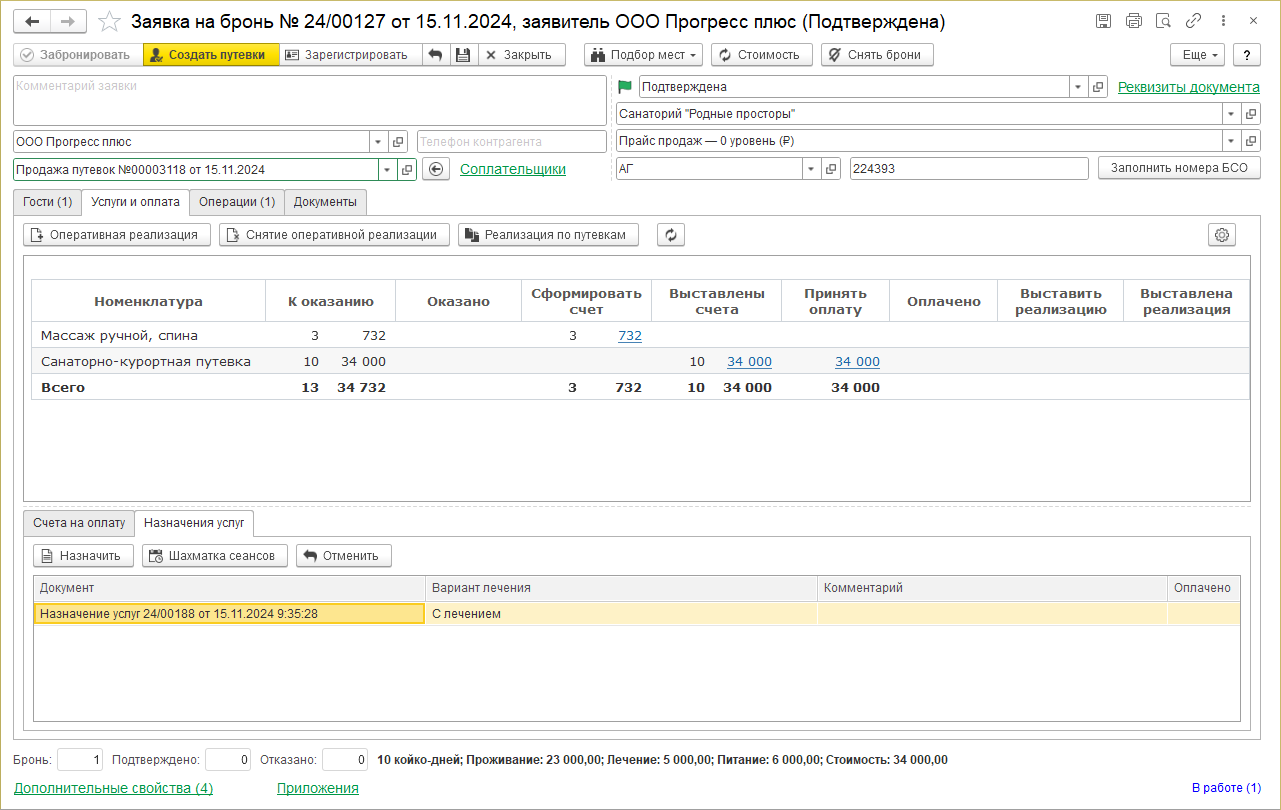This screenshot has height=810, width=1281.
Task: Click the report preview icon in title bar
Action: 1163,21
